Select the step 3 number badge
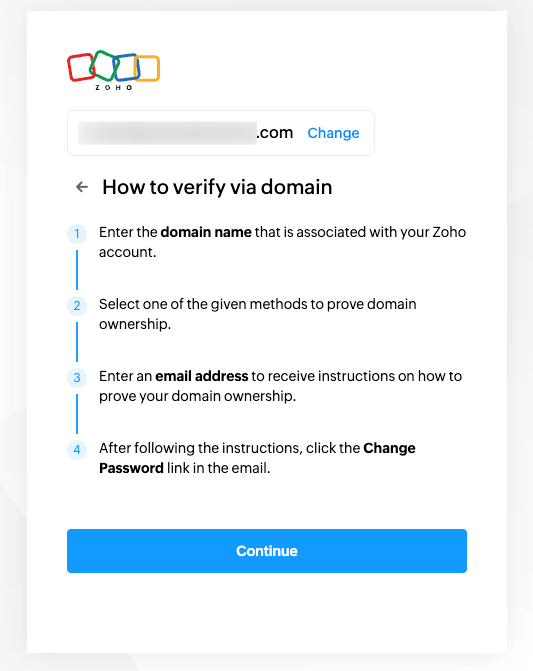 77,377
